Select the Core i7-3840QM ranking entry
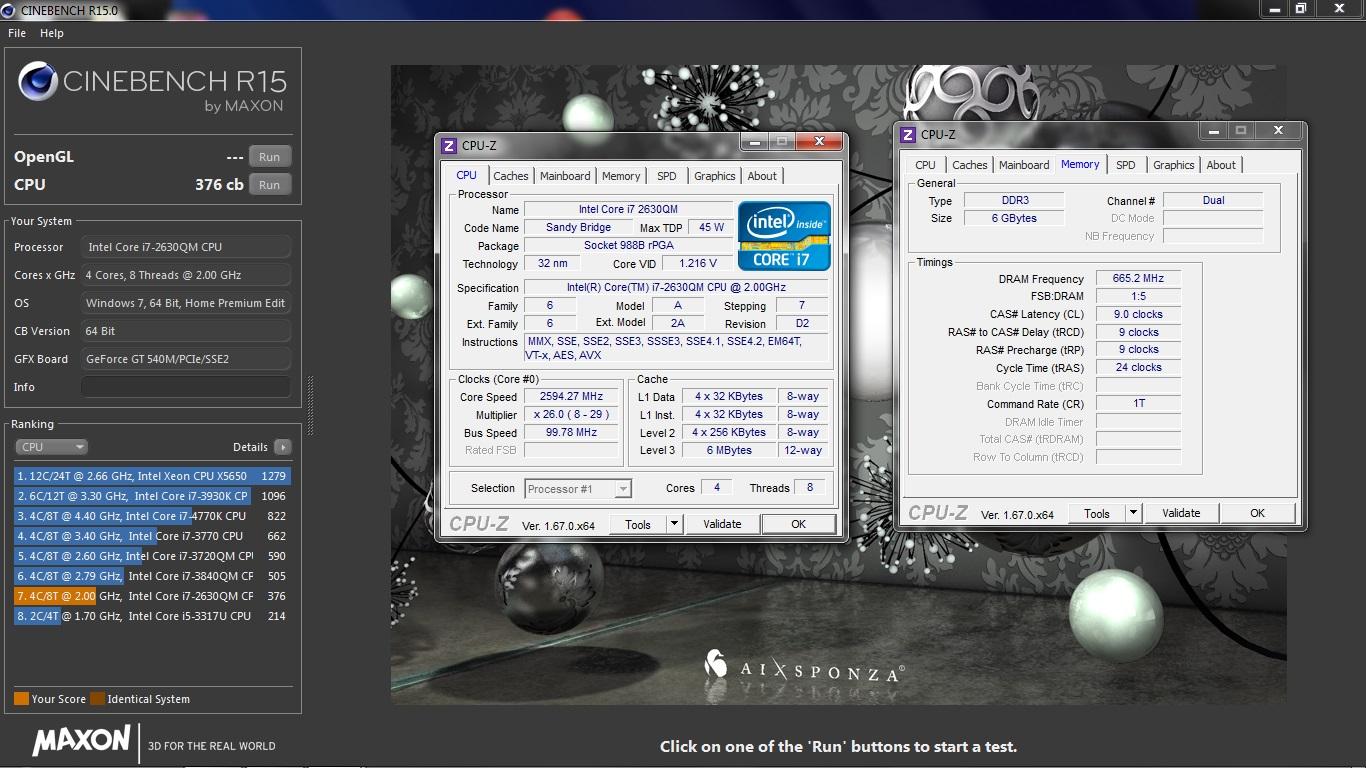This screenshot has width=1366, height=768. pos(152,576)
